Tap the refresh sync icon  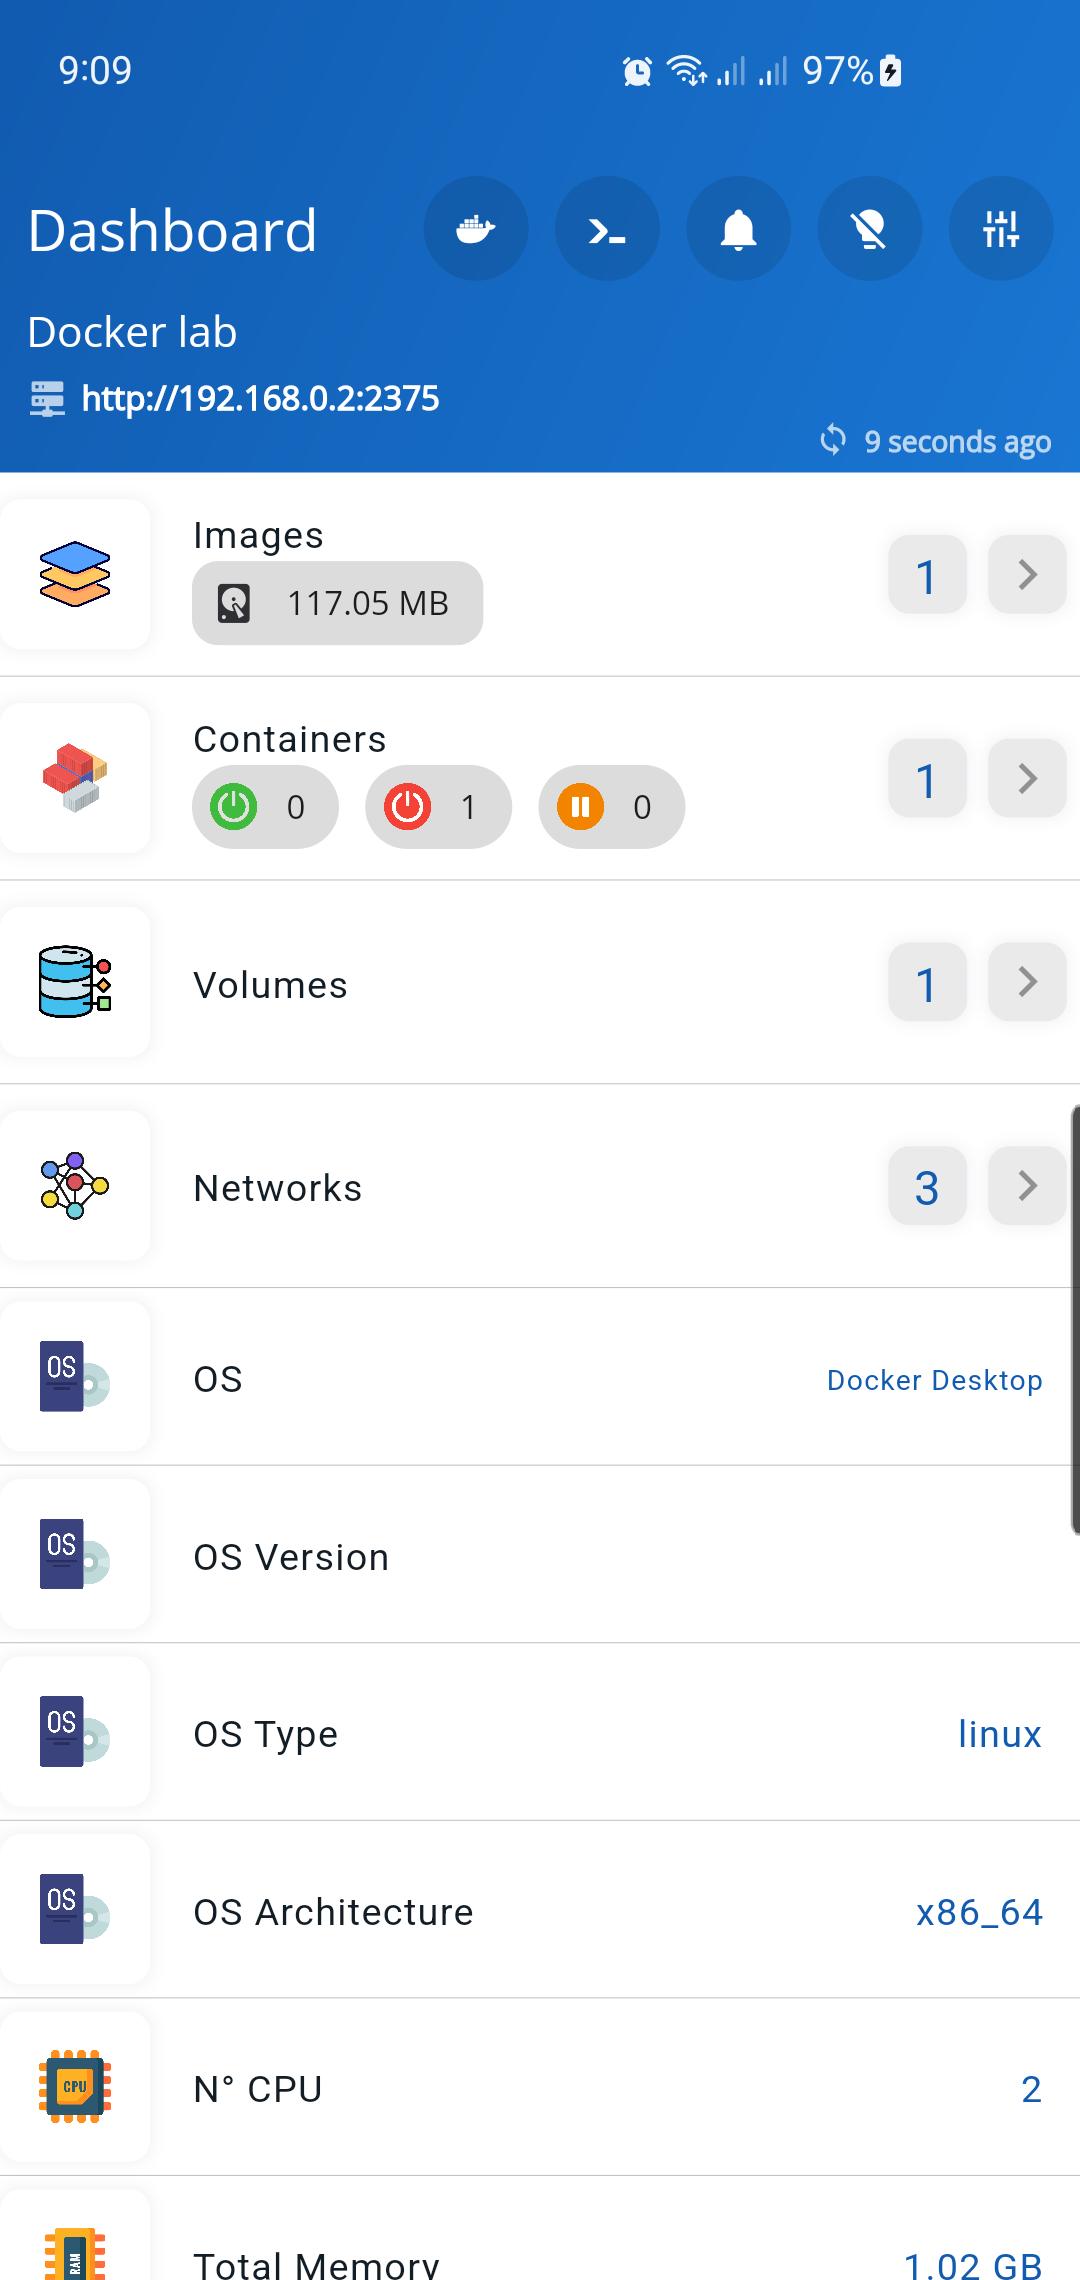(x=832, y=440)
